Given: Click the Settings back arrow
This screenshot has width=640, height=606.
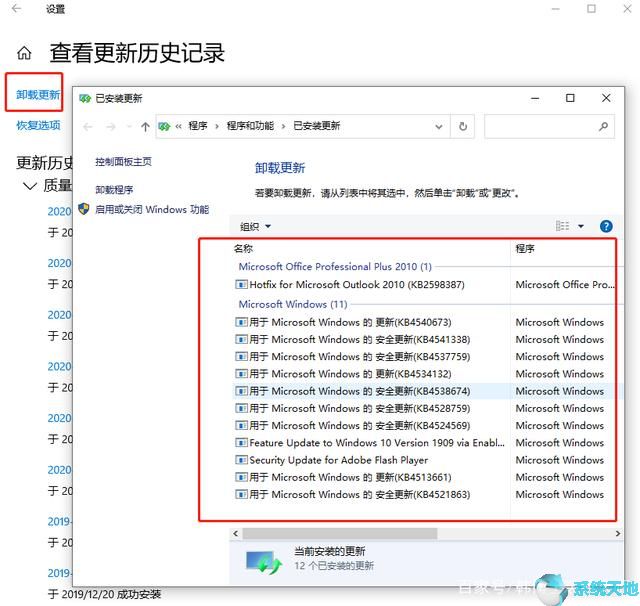Looking at the screenshot, I should 16,9.
